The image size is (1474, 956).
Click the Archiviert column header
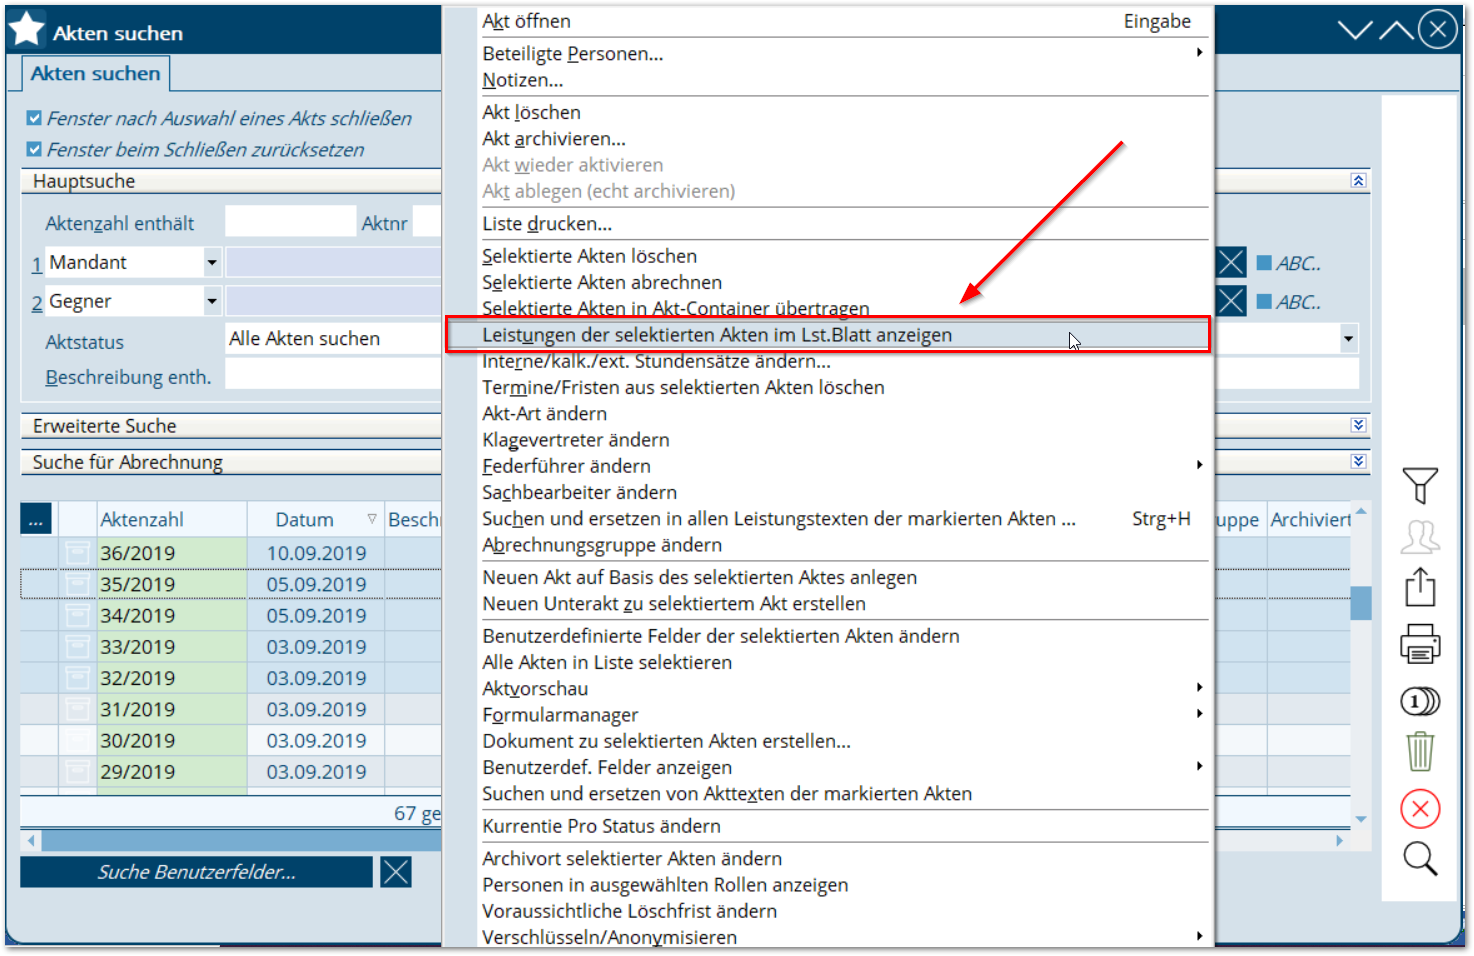(1310, 519)
